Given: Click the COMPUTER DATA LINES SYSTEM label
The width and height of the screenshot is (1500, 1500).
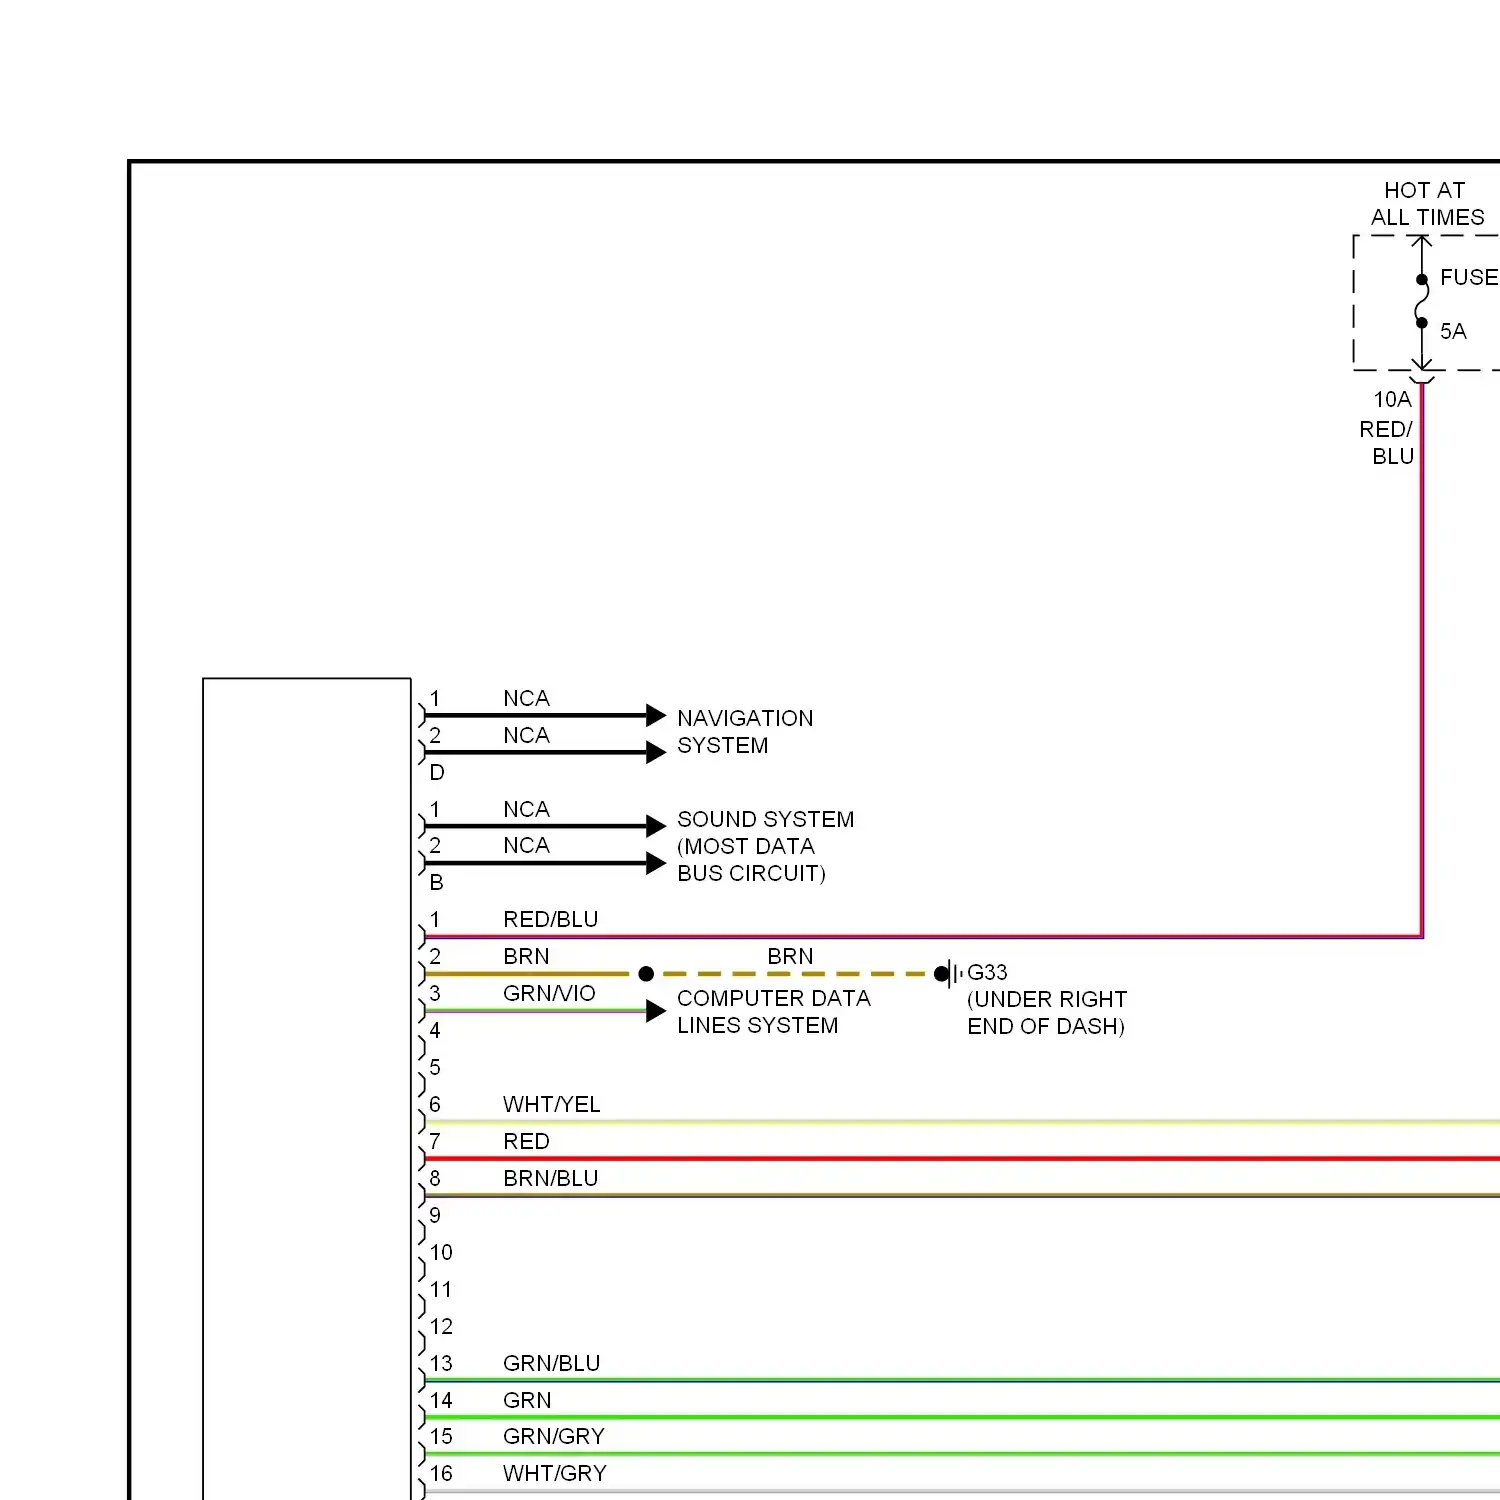Looking at the screenshot, I should coord(773,1011).
